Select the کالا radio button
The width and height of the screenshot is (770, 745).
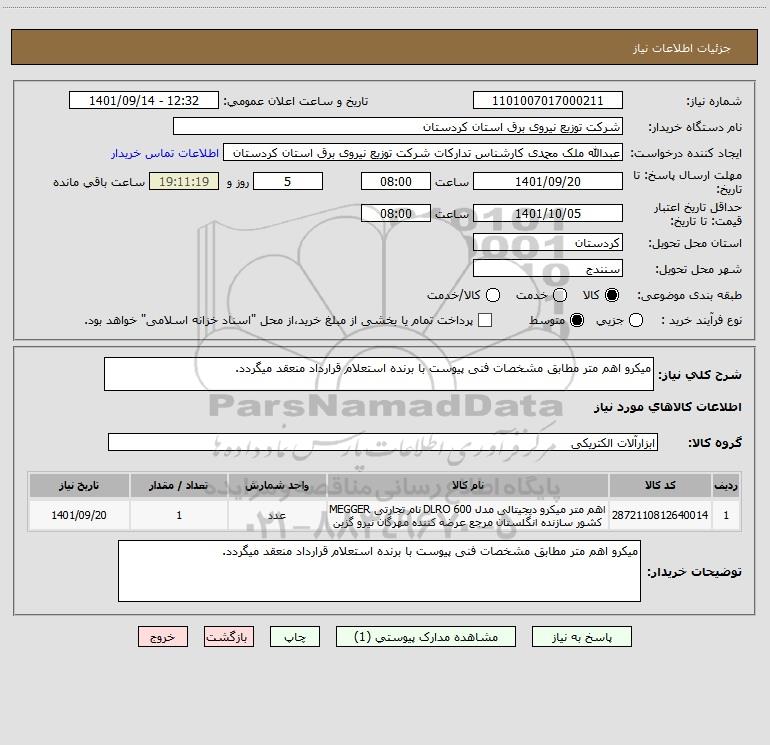pos(612,295)
